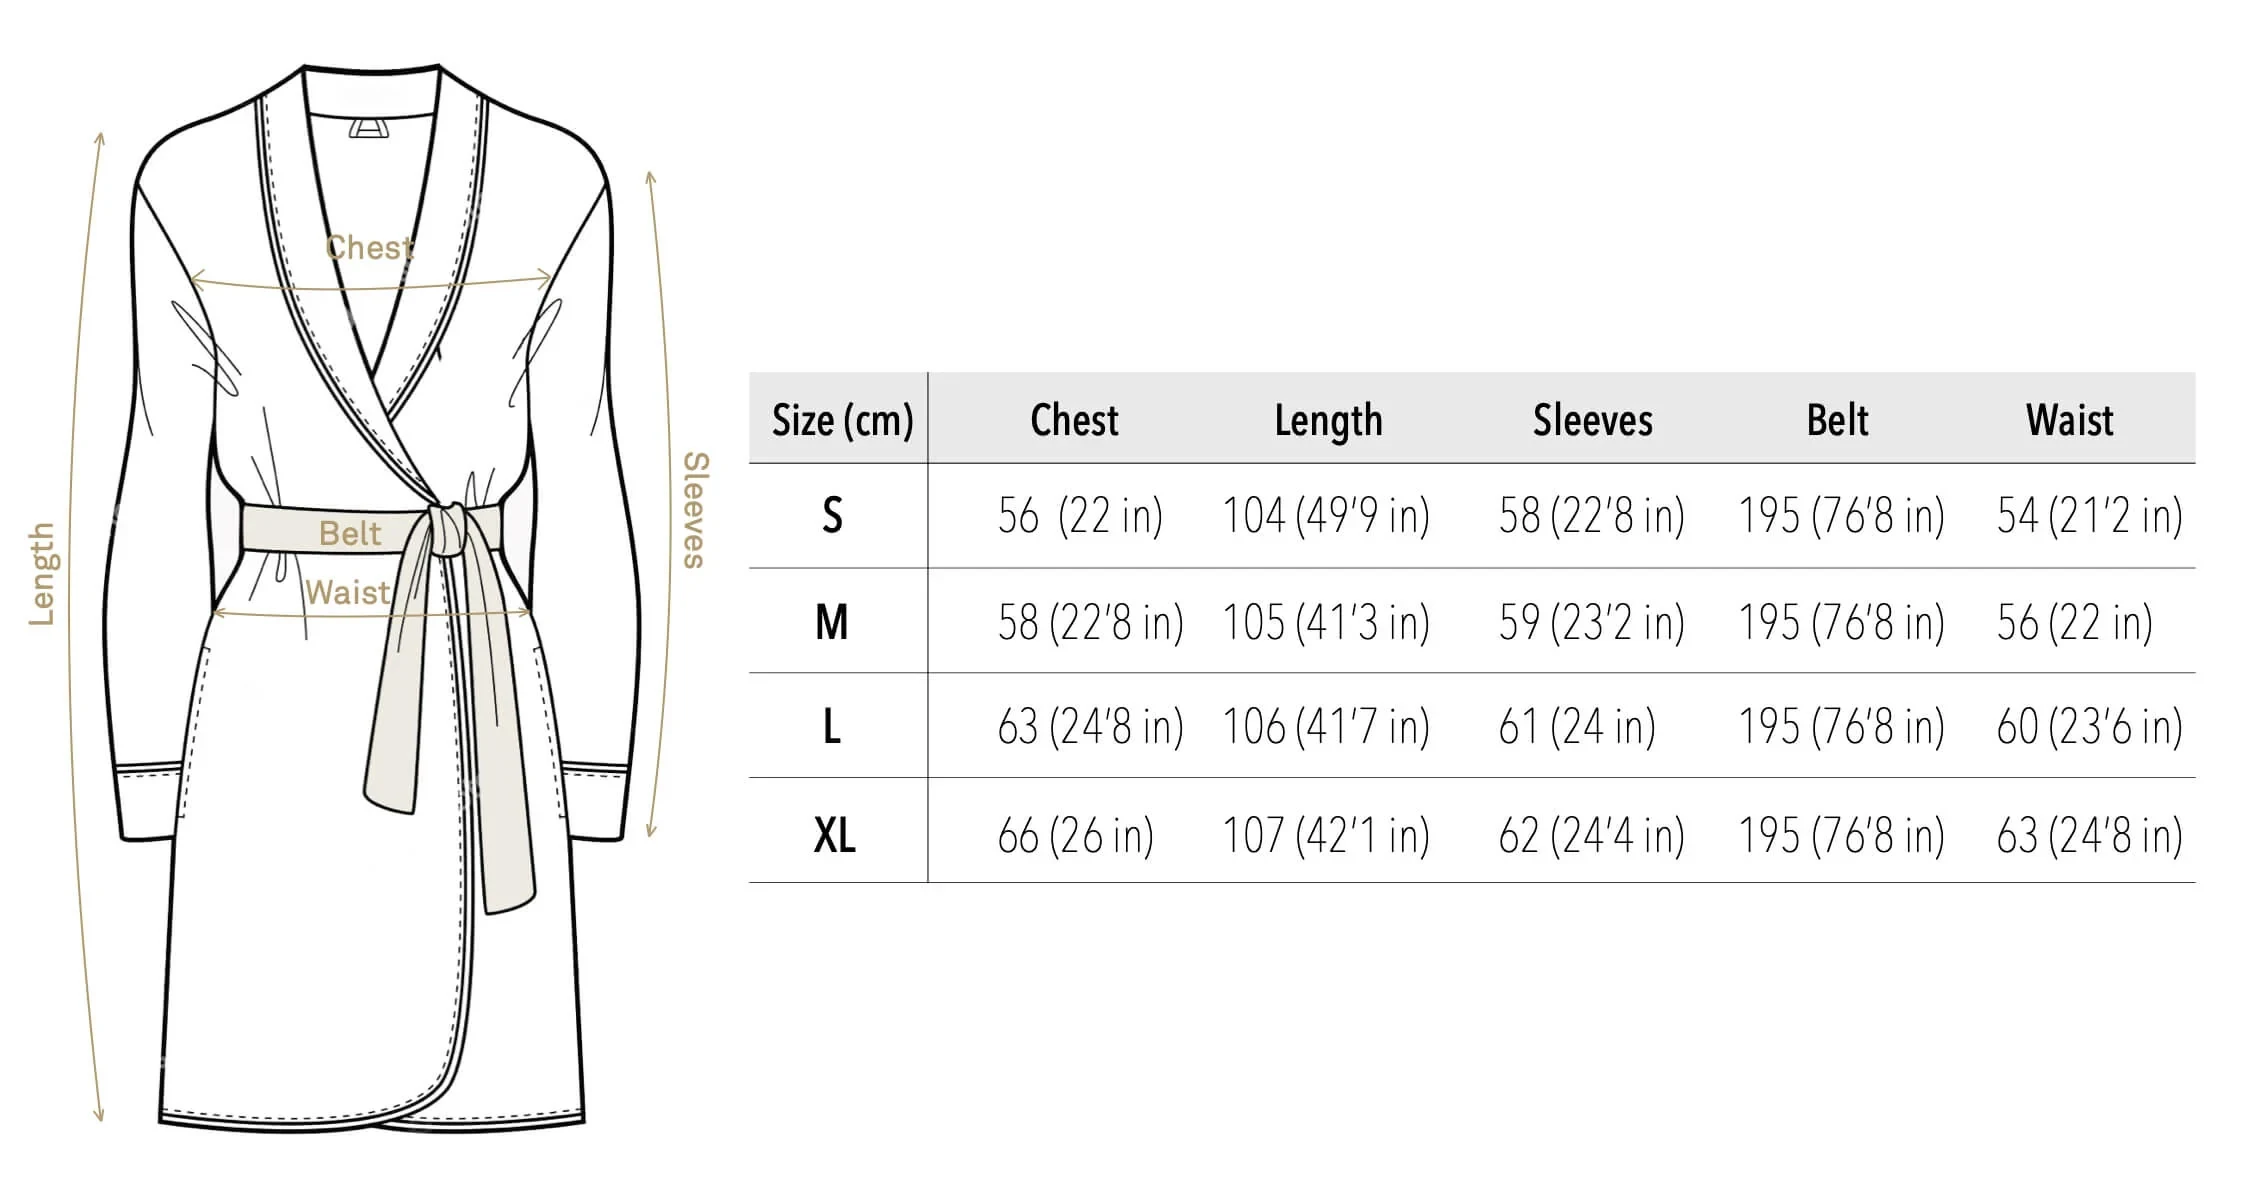Click the 54 (21'2 in) waist value
This screenshot has width=2248, height=1196.
coord(2089,516)
